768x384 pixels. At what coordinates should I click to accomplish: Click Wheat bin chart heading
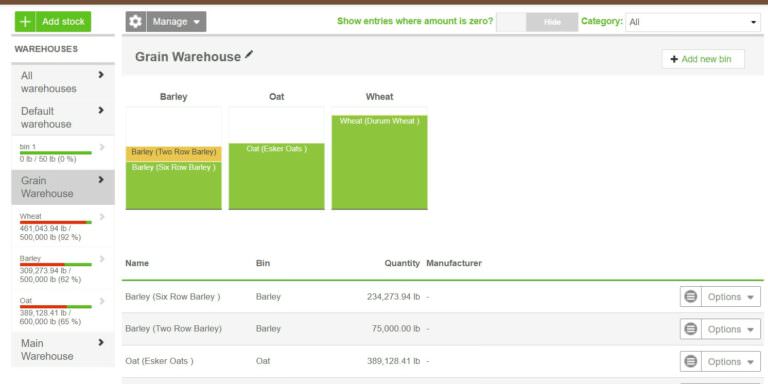click(x=380, y=97)
